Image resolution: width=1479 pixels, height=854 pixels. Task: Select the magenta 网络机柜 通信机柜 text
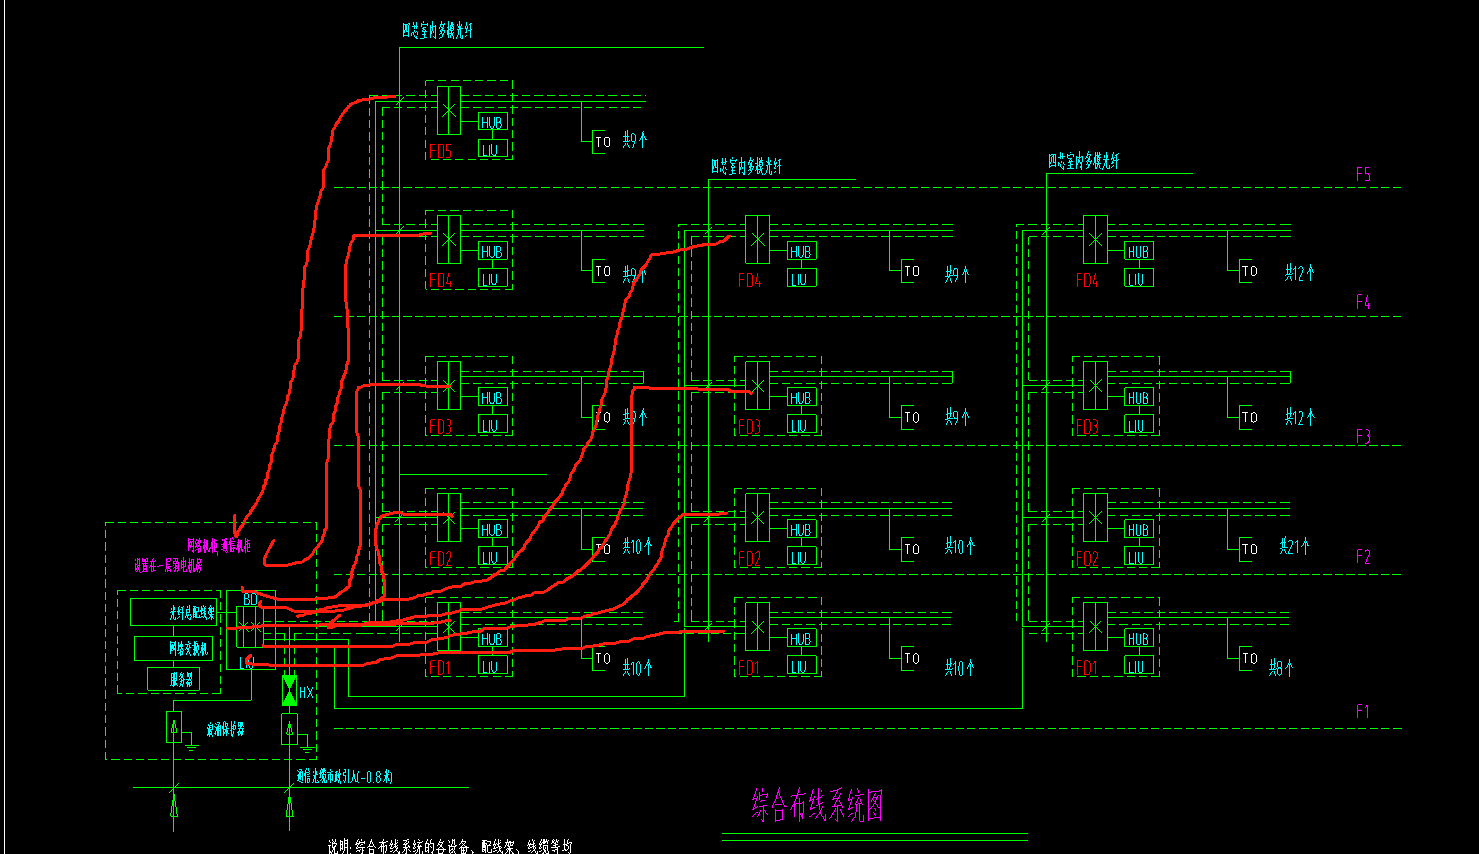[x=218, y=545]
